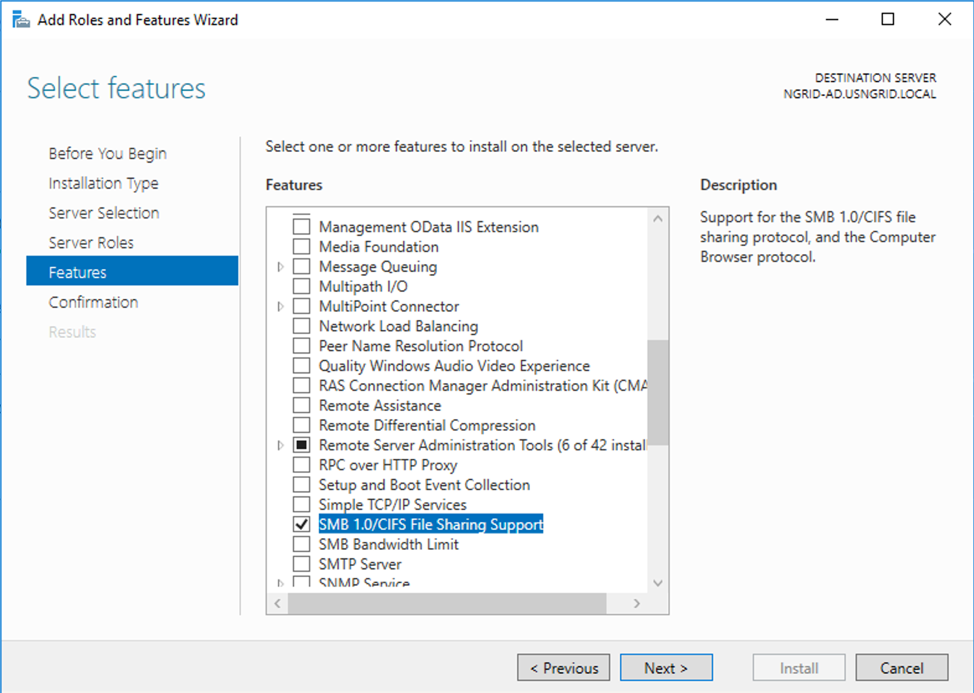This screenshot has width=974, height=693.
Task: Click the wizard icon in title bar
Action: [21, 20]
